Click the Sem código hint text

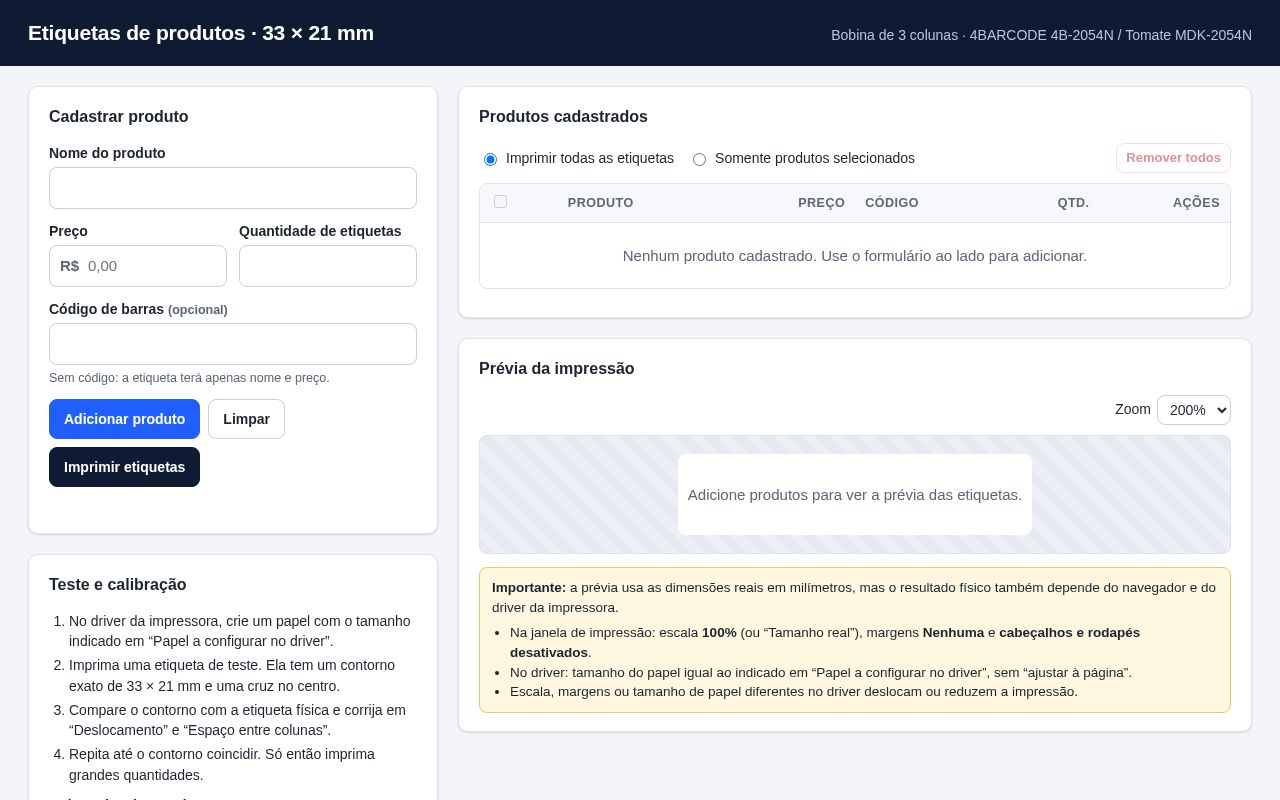(x=189, y=378)
